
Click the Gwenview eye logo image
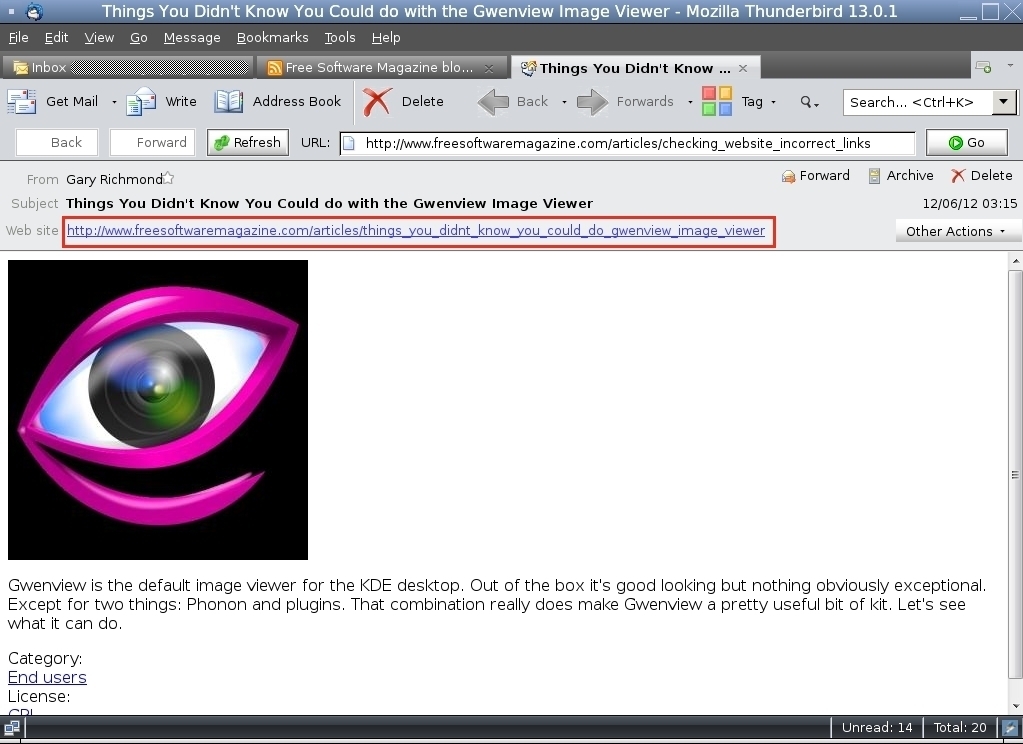coord(158,410)
